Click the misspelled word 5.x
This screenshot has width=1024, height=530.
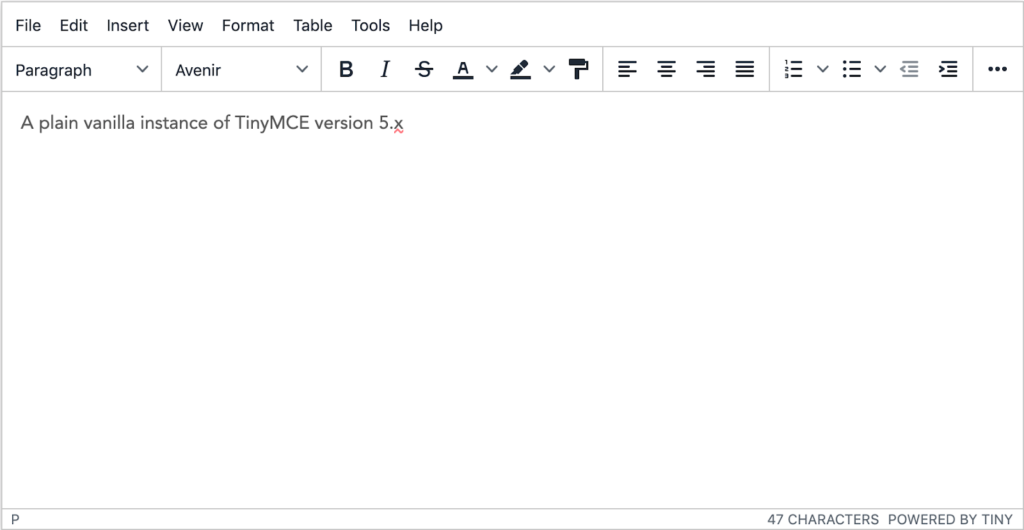(x=391, y=123)
